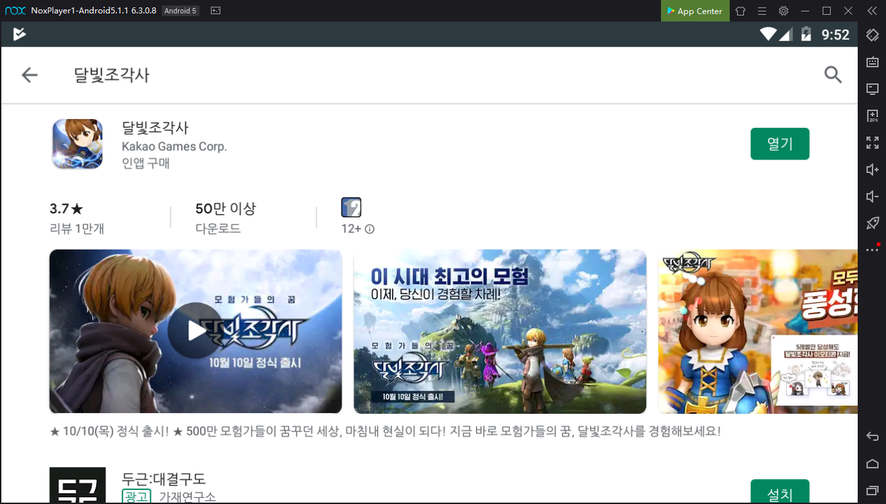Viewport: 886px width, 504px height.
Task: Open the Nox App Center
Action: [x=695, y=11]
